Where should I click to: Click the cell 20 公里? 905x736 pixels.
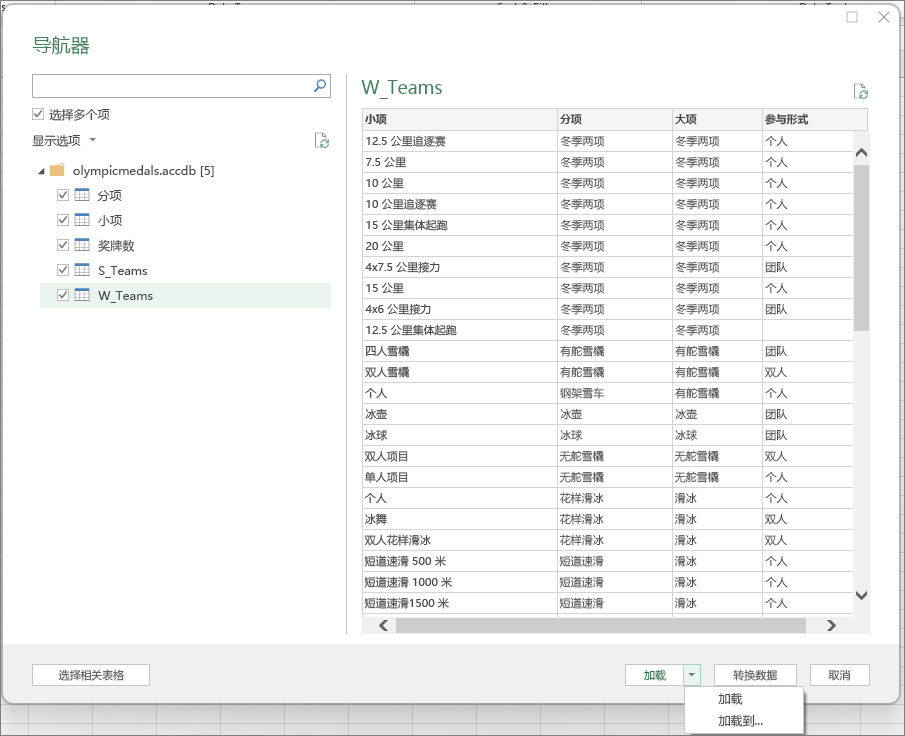pos(459,246)
